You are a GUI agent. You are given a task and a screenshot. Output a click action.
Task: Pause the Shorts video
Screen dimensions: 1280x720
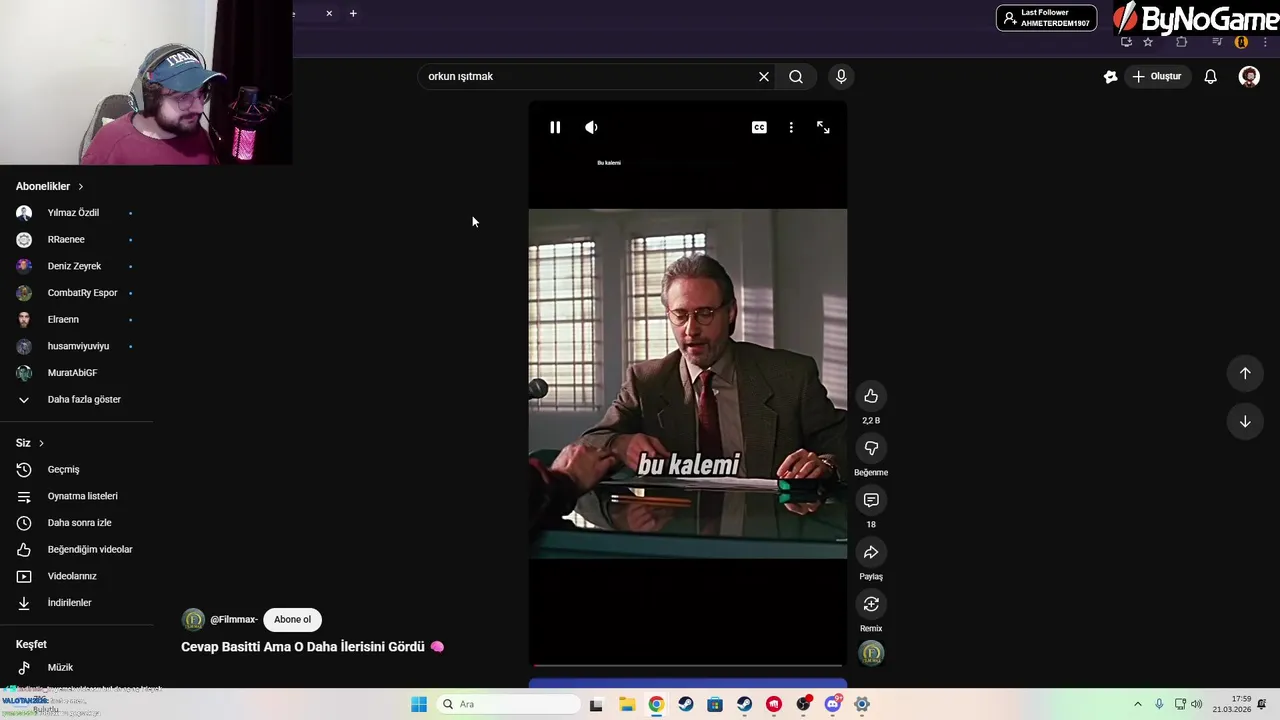point(555,127)
